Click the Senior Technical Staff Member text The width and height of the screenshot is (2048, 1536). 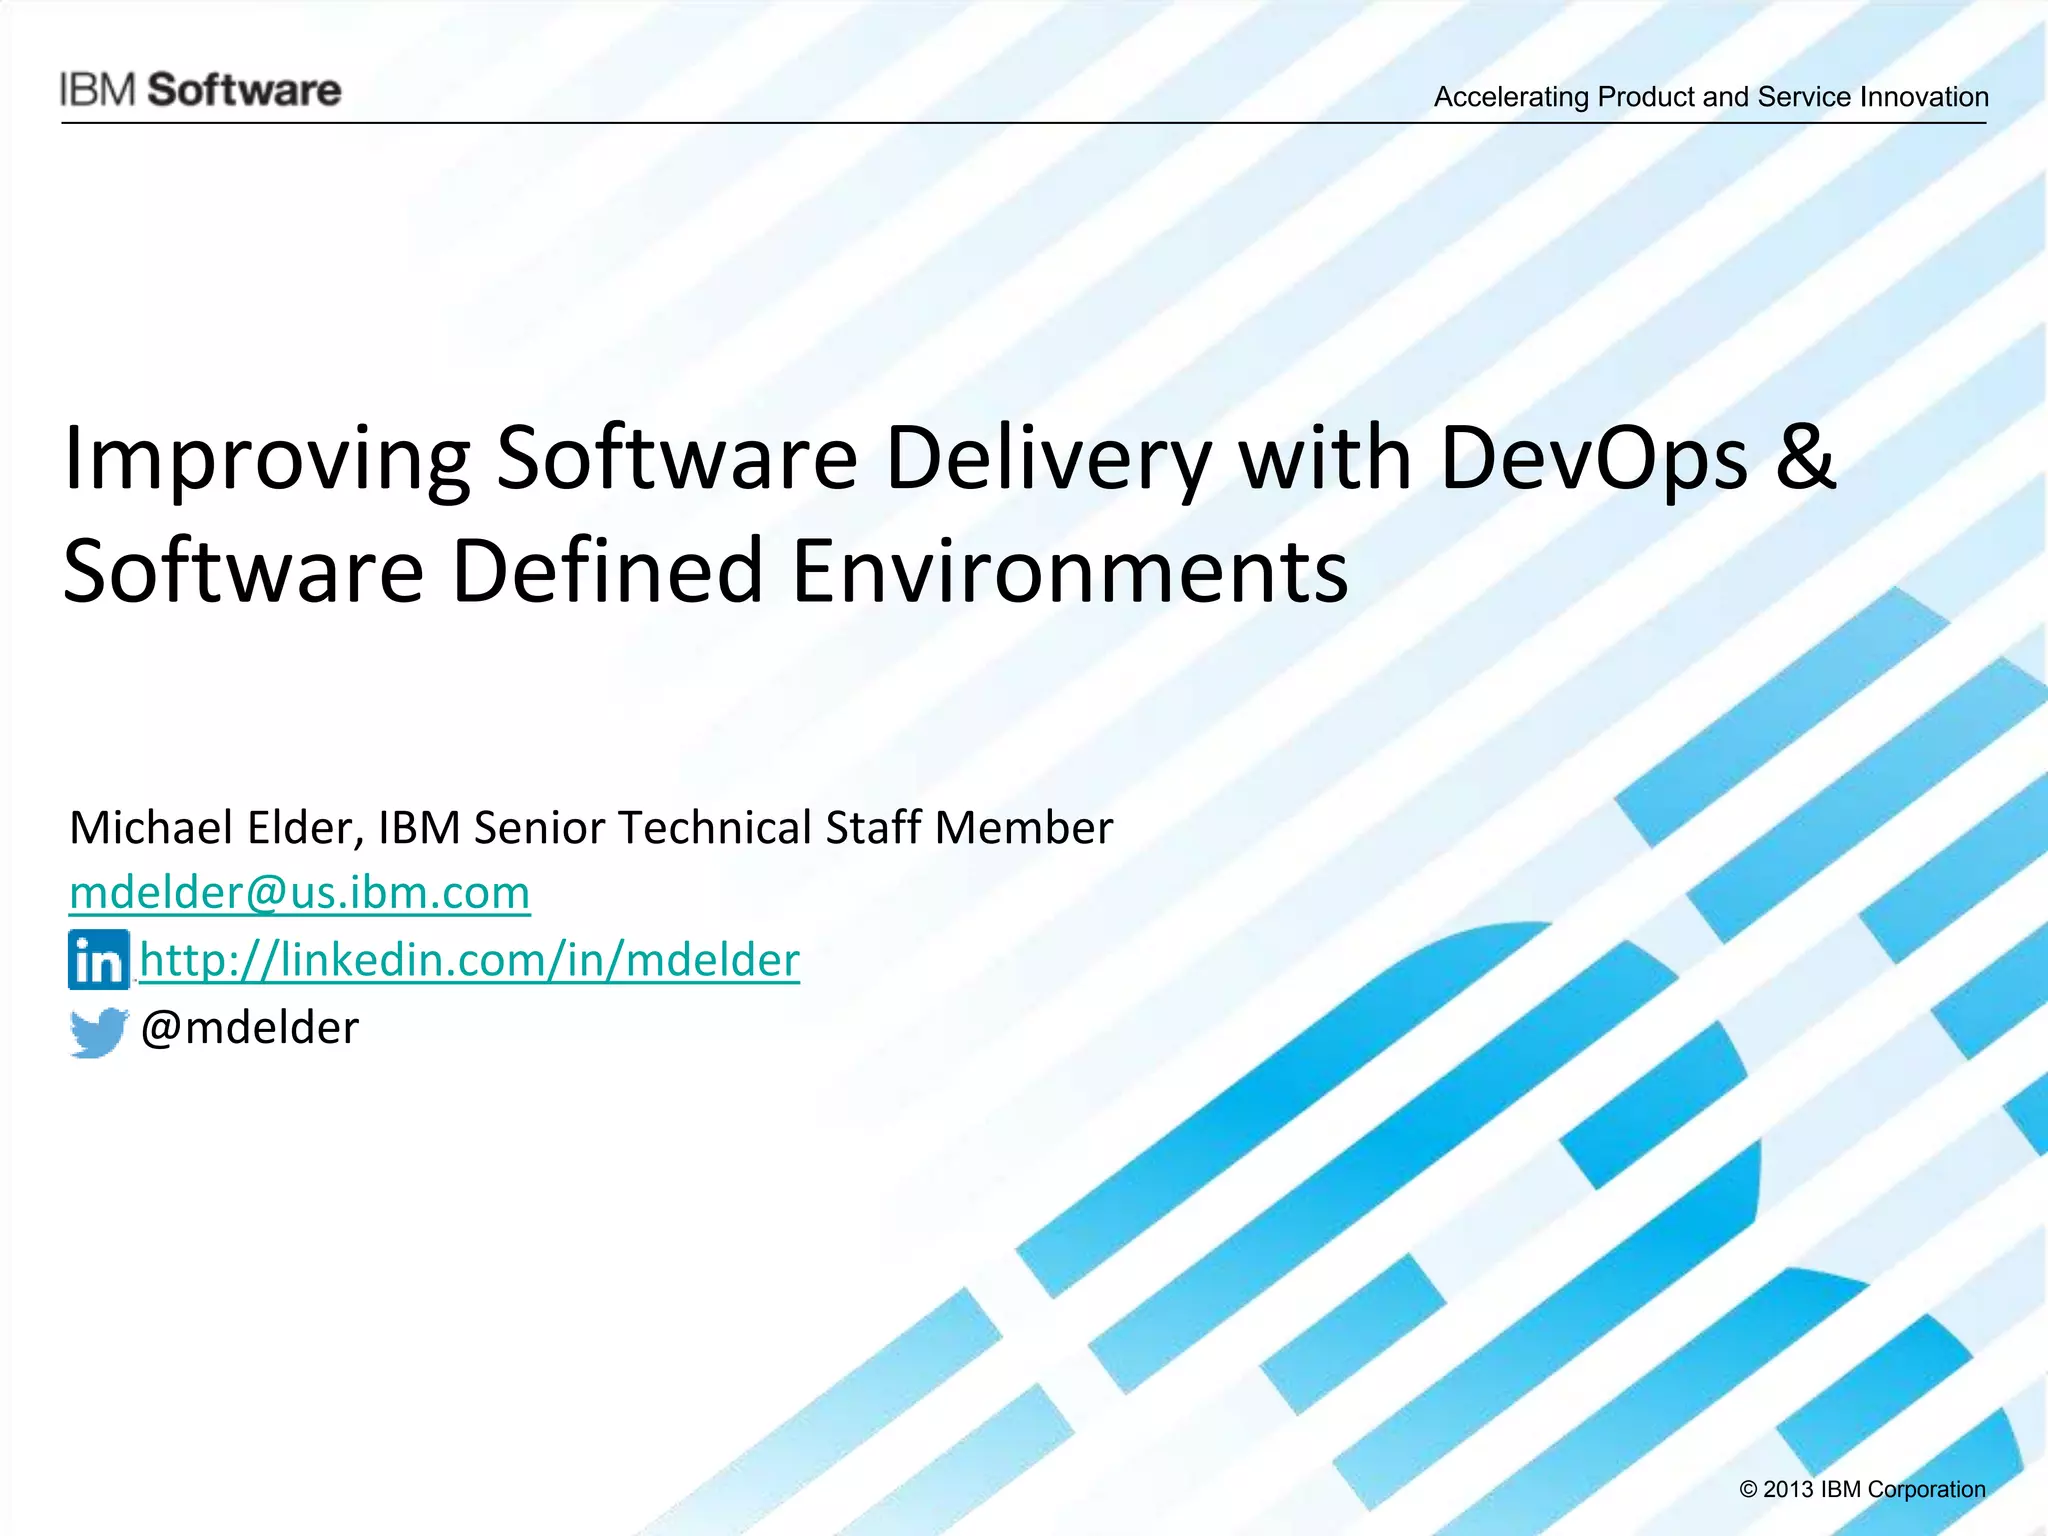pos(792,828)
